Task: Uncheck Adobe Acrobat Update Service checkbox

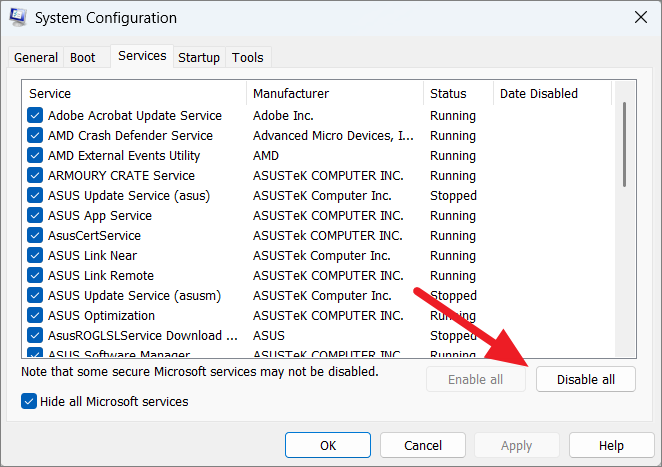Action: 35,115
